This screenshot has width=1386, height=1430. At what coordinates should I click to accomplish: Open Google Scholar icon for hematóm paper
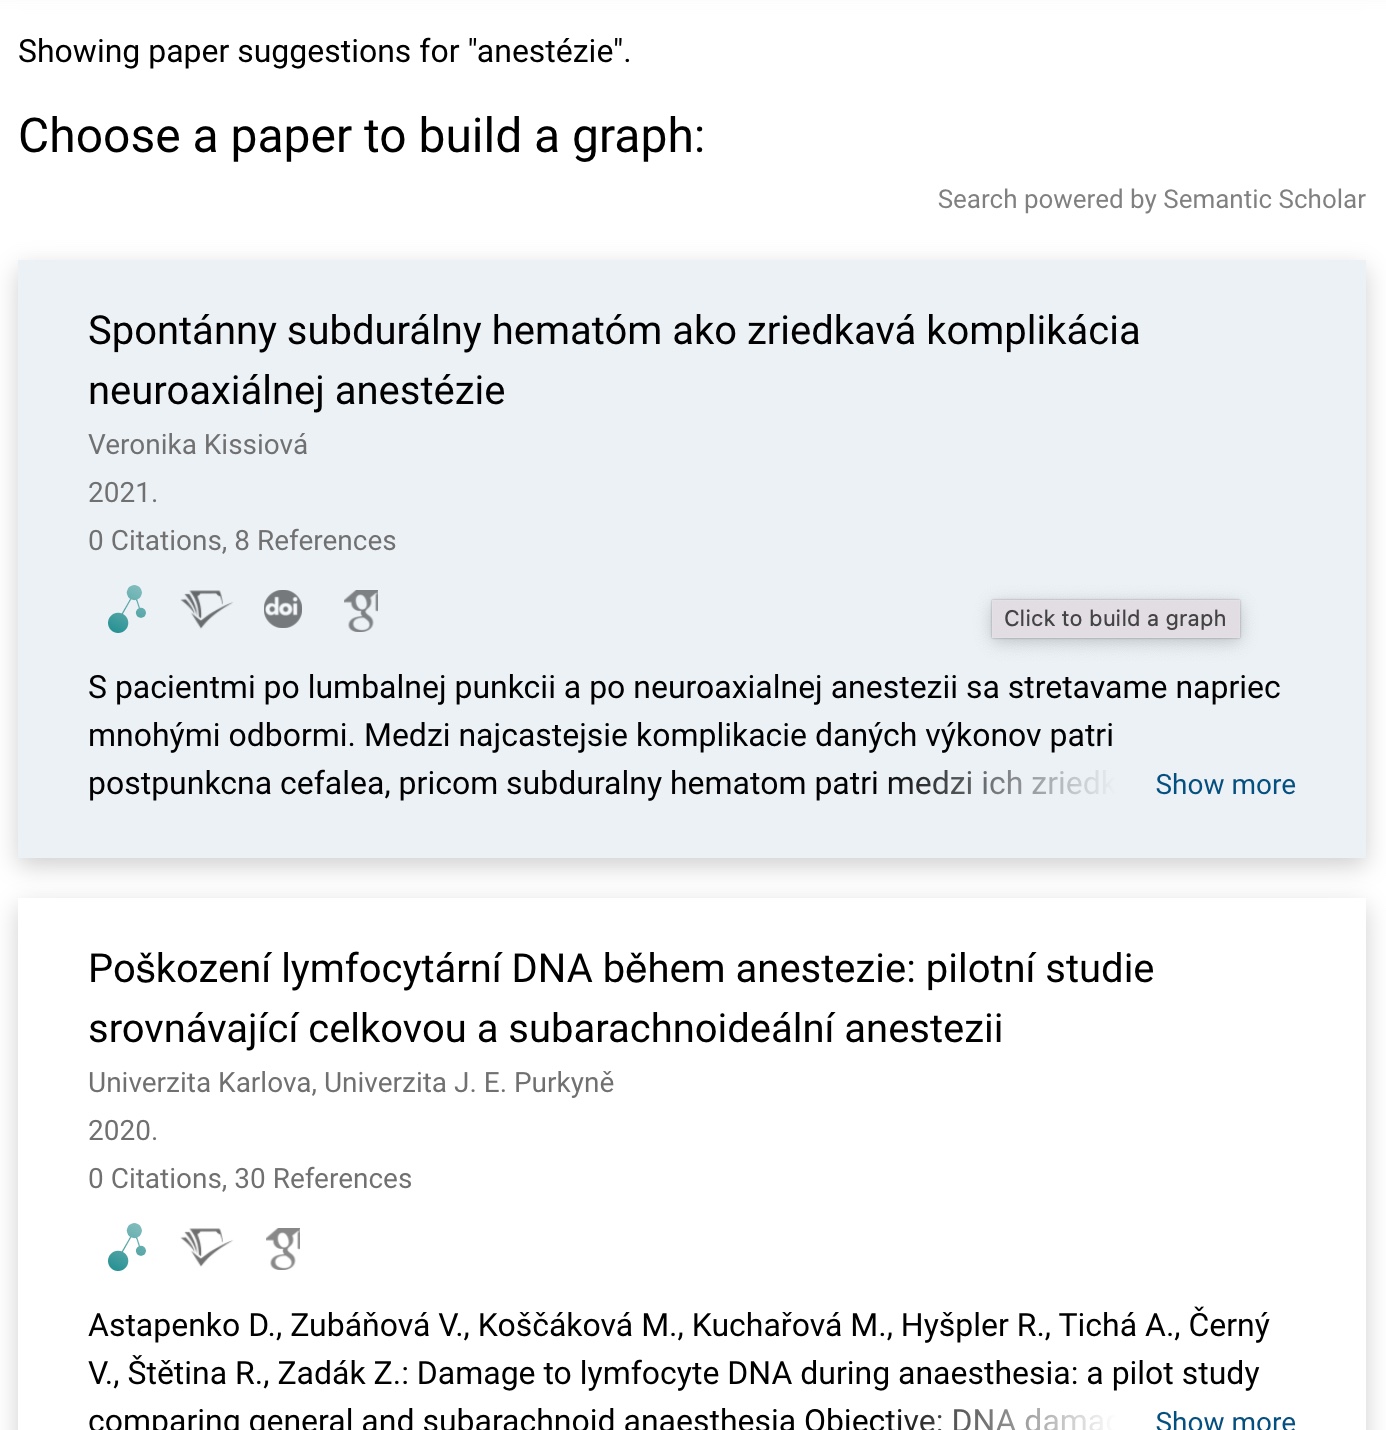pyautogui.click(x=361, y=610)
